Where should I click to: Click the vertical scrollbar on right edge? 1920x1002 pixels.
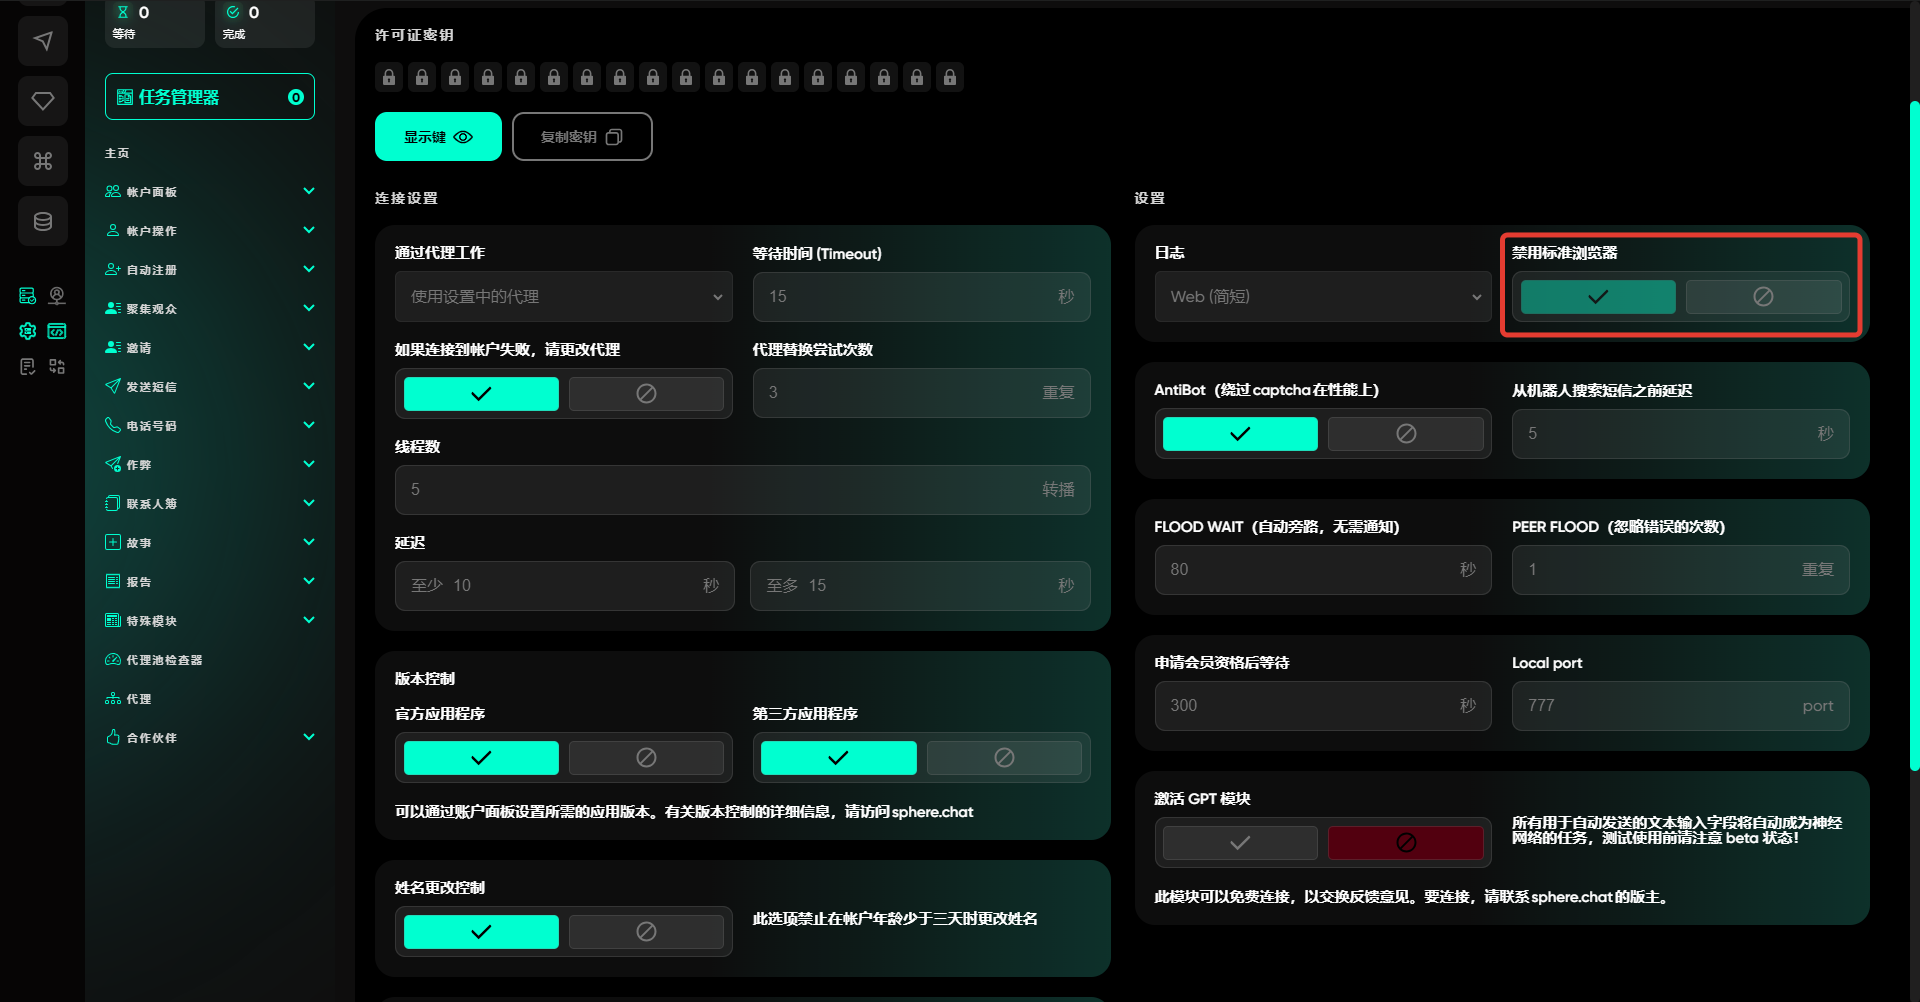1914,435
